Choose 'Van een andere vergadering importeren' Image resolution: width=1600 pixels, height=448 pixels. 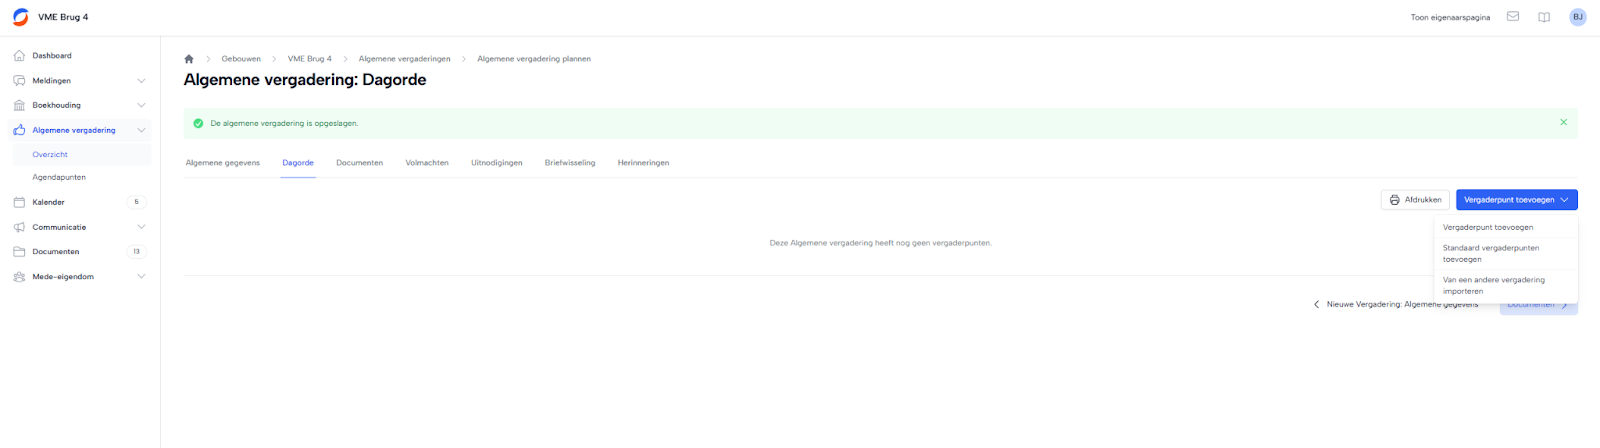point(1494,286)
